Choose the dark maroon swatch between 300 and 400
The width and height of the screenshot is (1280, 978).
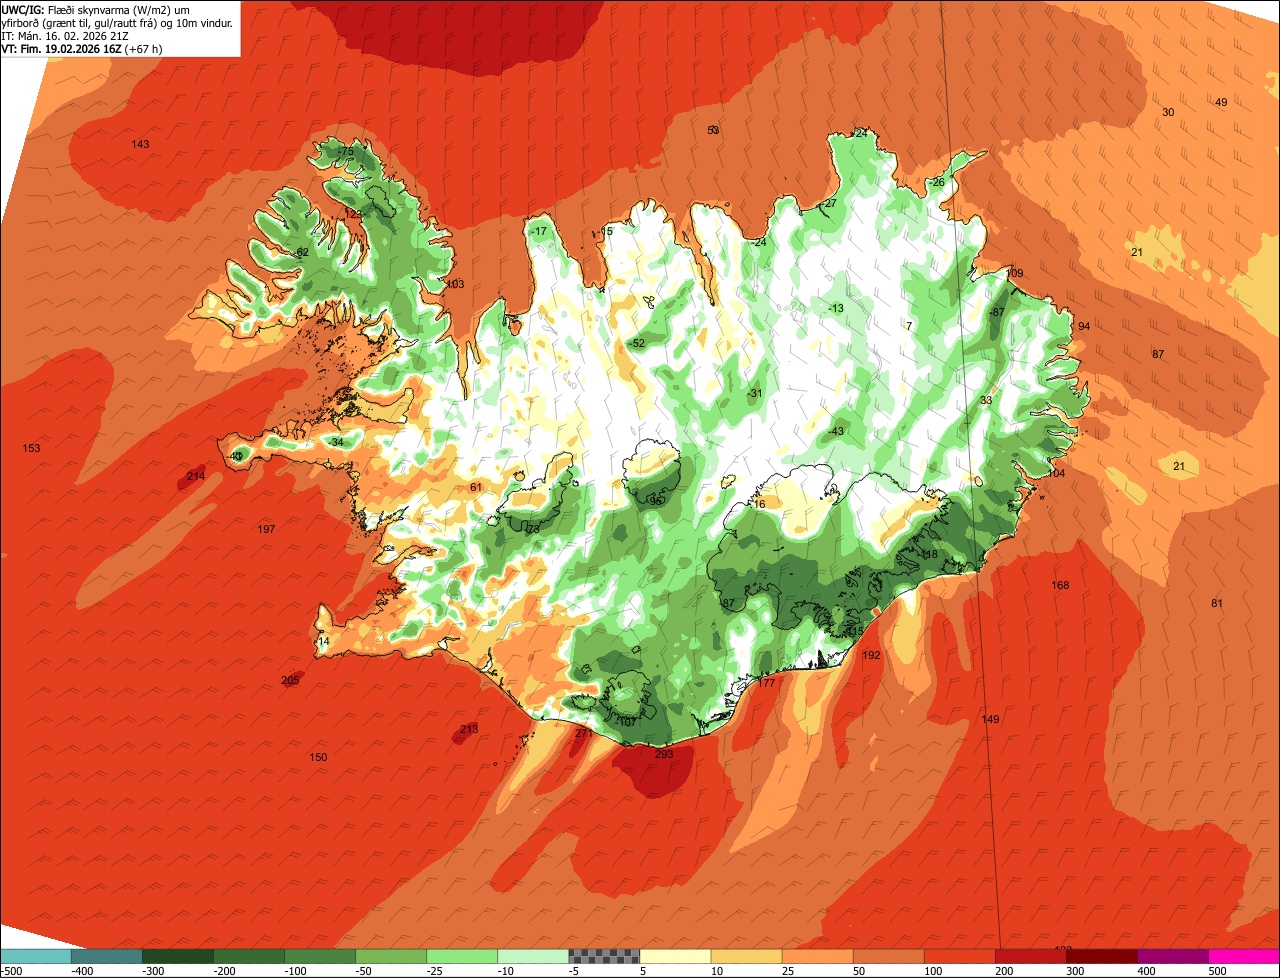coord(1102,956)
